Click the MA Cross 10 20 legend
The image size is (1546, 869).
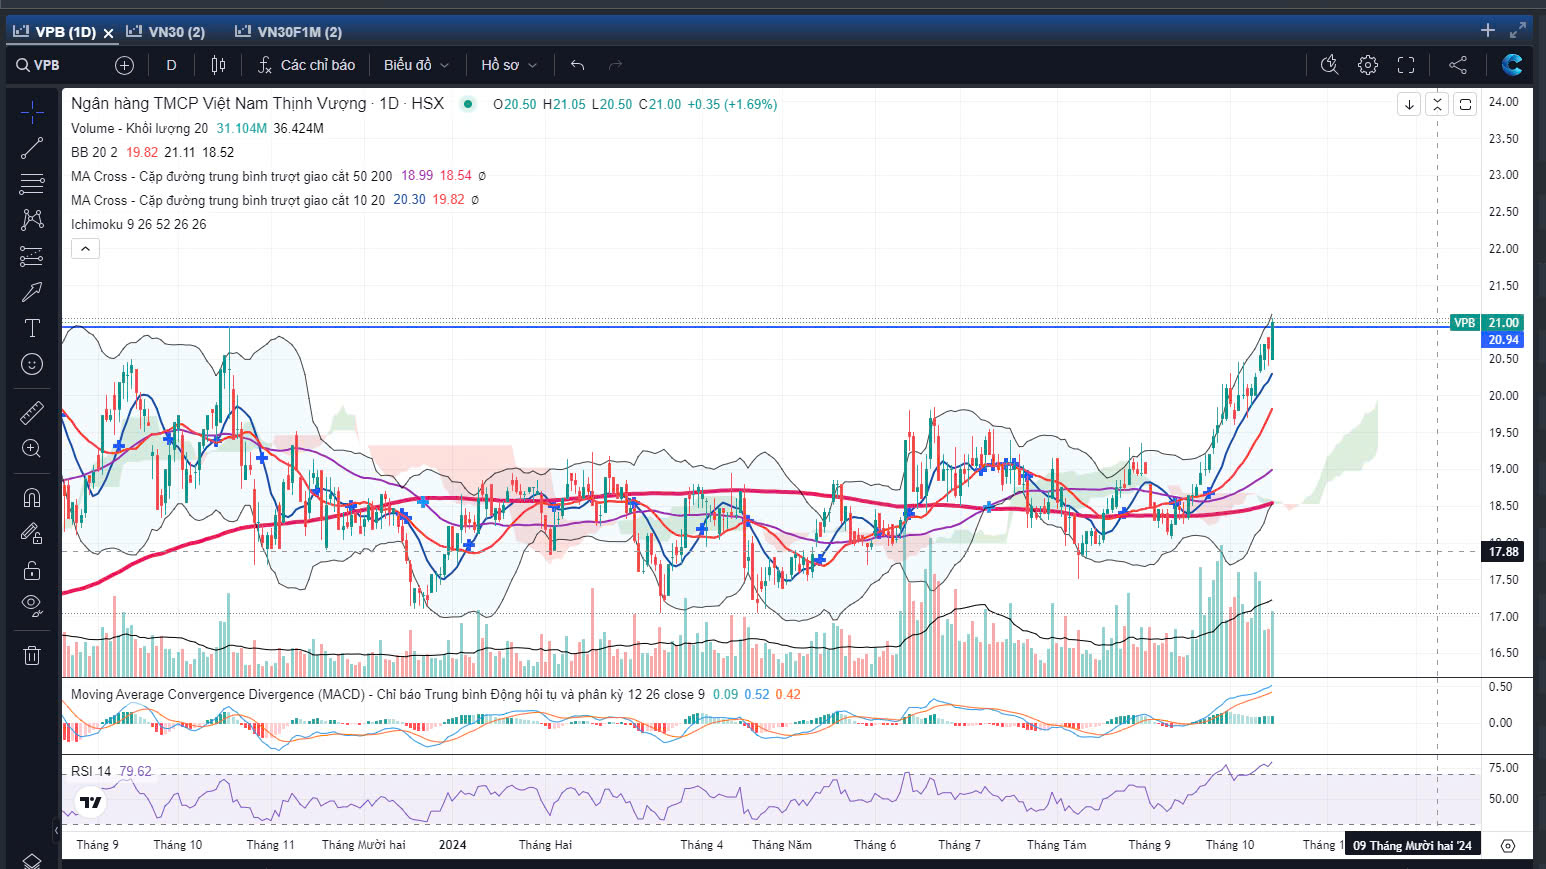pyautogui.click(x=228, y=200)
